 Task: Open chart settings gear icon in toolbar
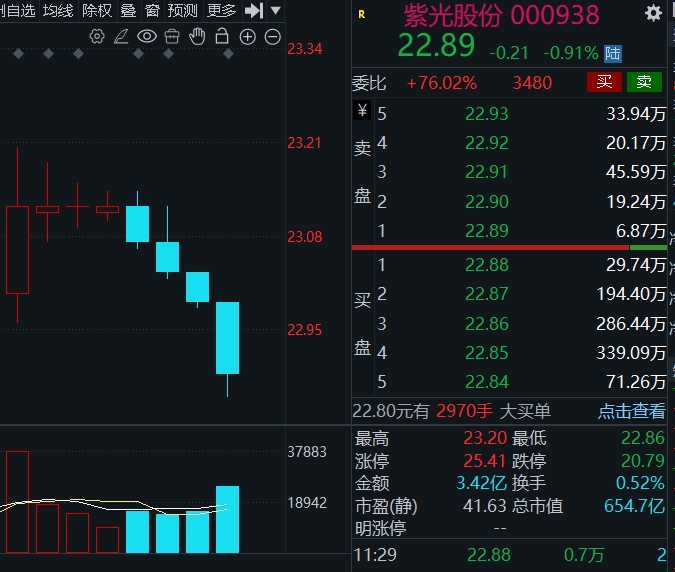97,37
